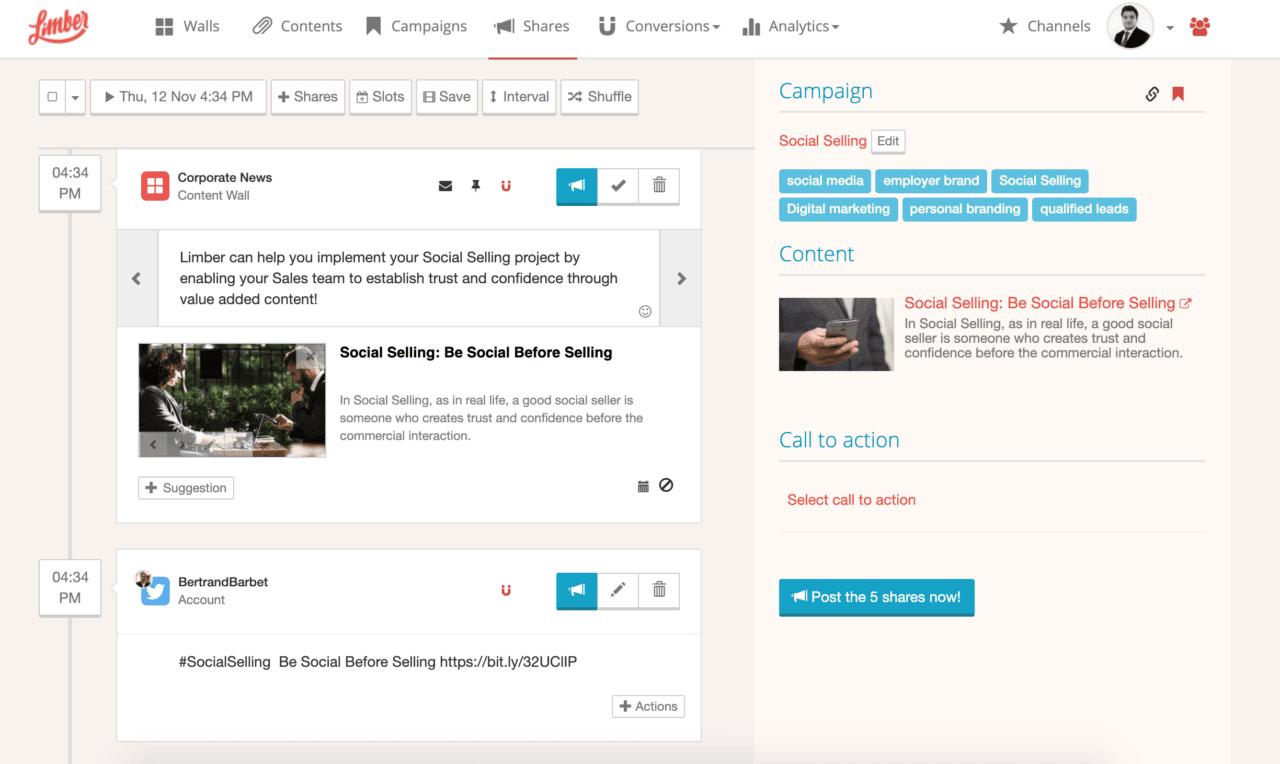Click the Slots button
Screen dimensions: 1280x764
380,97
